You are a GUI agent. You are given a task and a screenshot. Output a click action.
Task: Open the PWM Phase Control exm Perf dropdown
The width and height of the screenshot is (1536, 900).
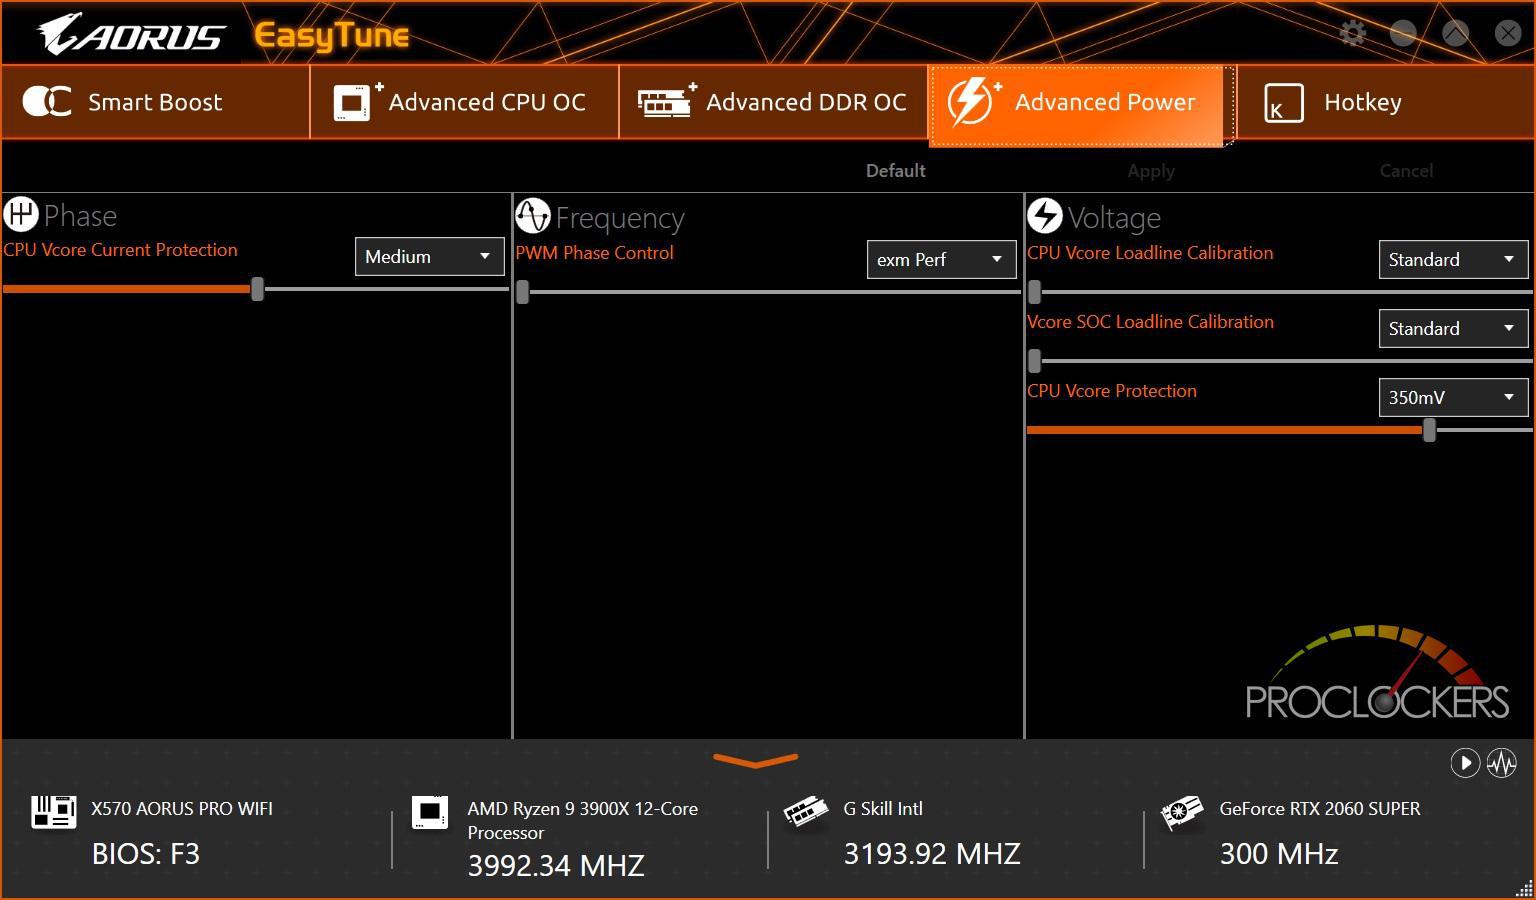click(941, 259)
